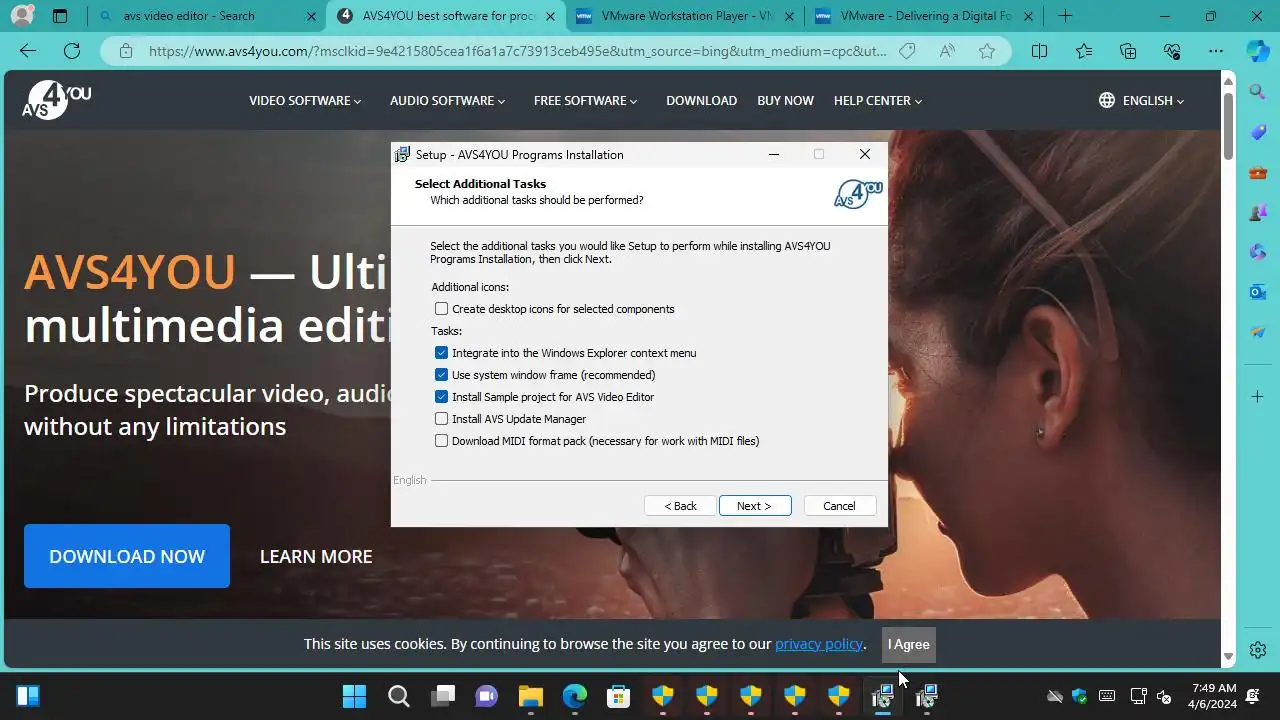Screen dimensions: 1280x720
Task: Expand the HELP CENTER menu
Action: pos(878,101)
